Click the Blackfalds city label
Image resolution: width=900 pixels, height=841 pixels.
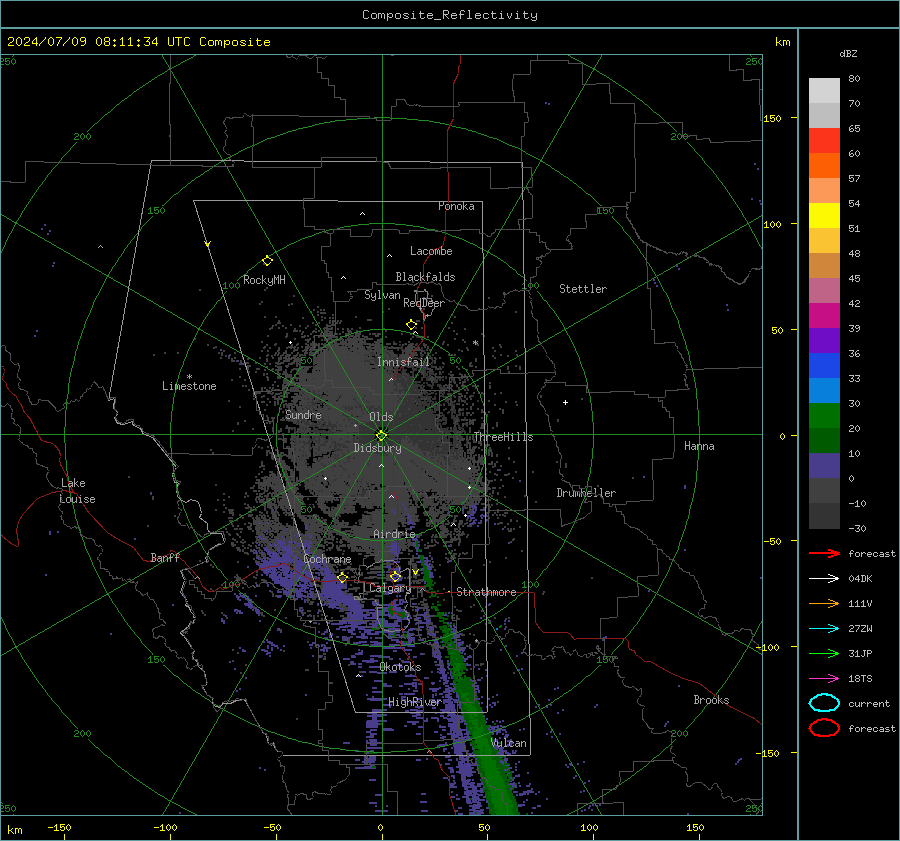425,277
